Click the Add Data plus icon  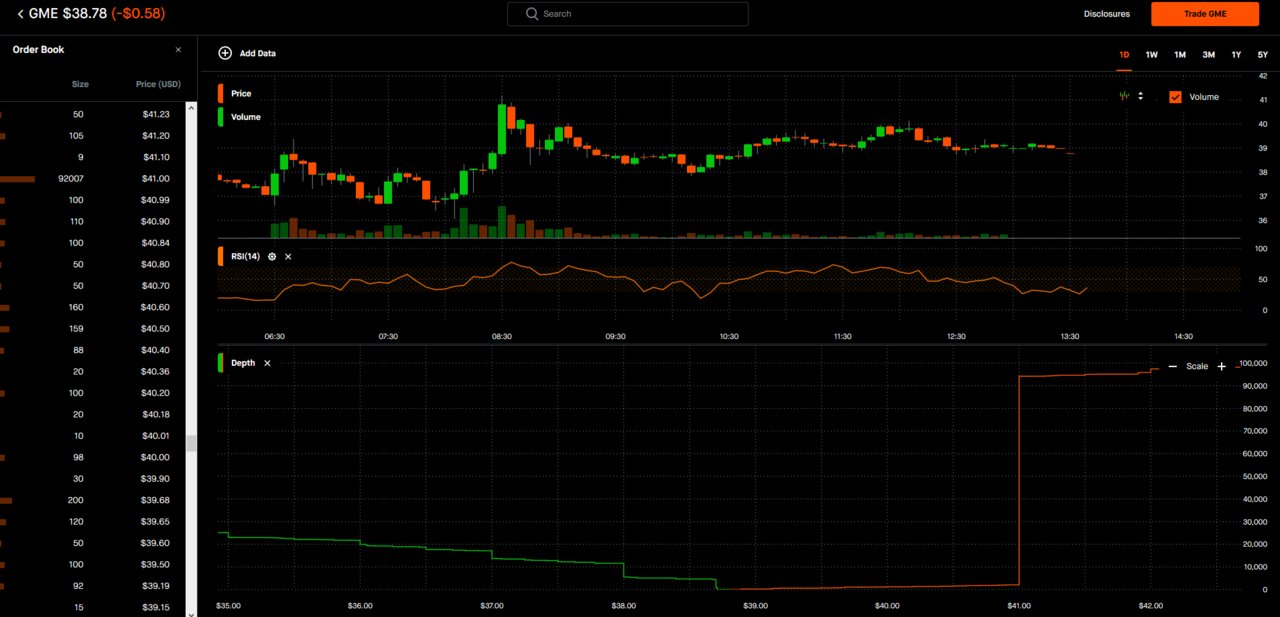pos(225,53)
